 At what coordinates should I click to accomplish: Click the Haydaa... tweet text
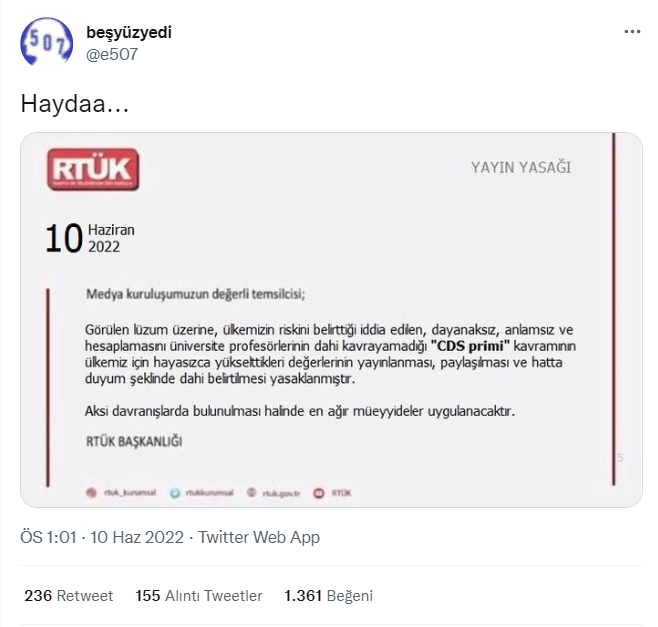coord(75,103)
